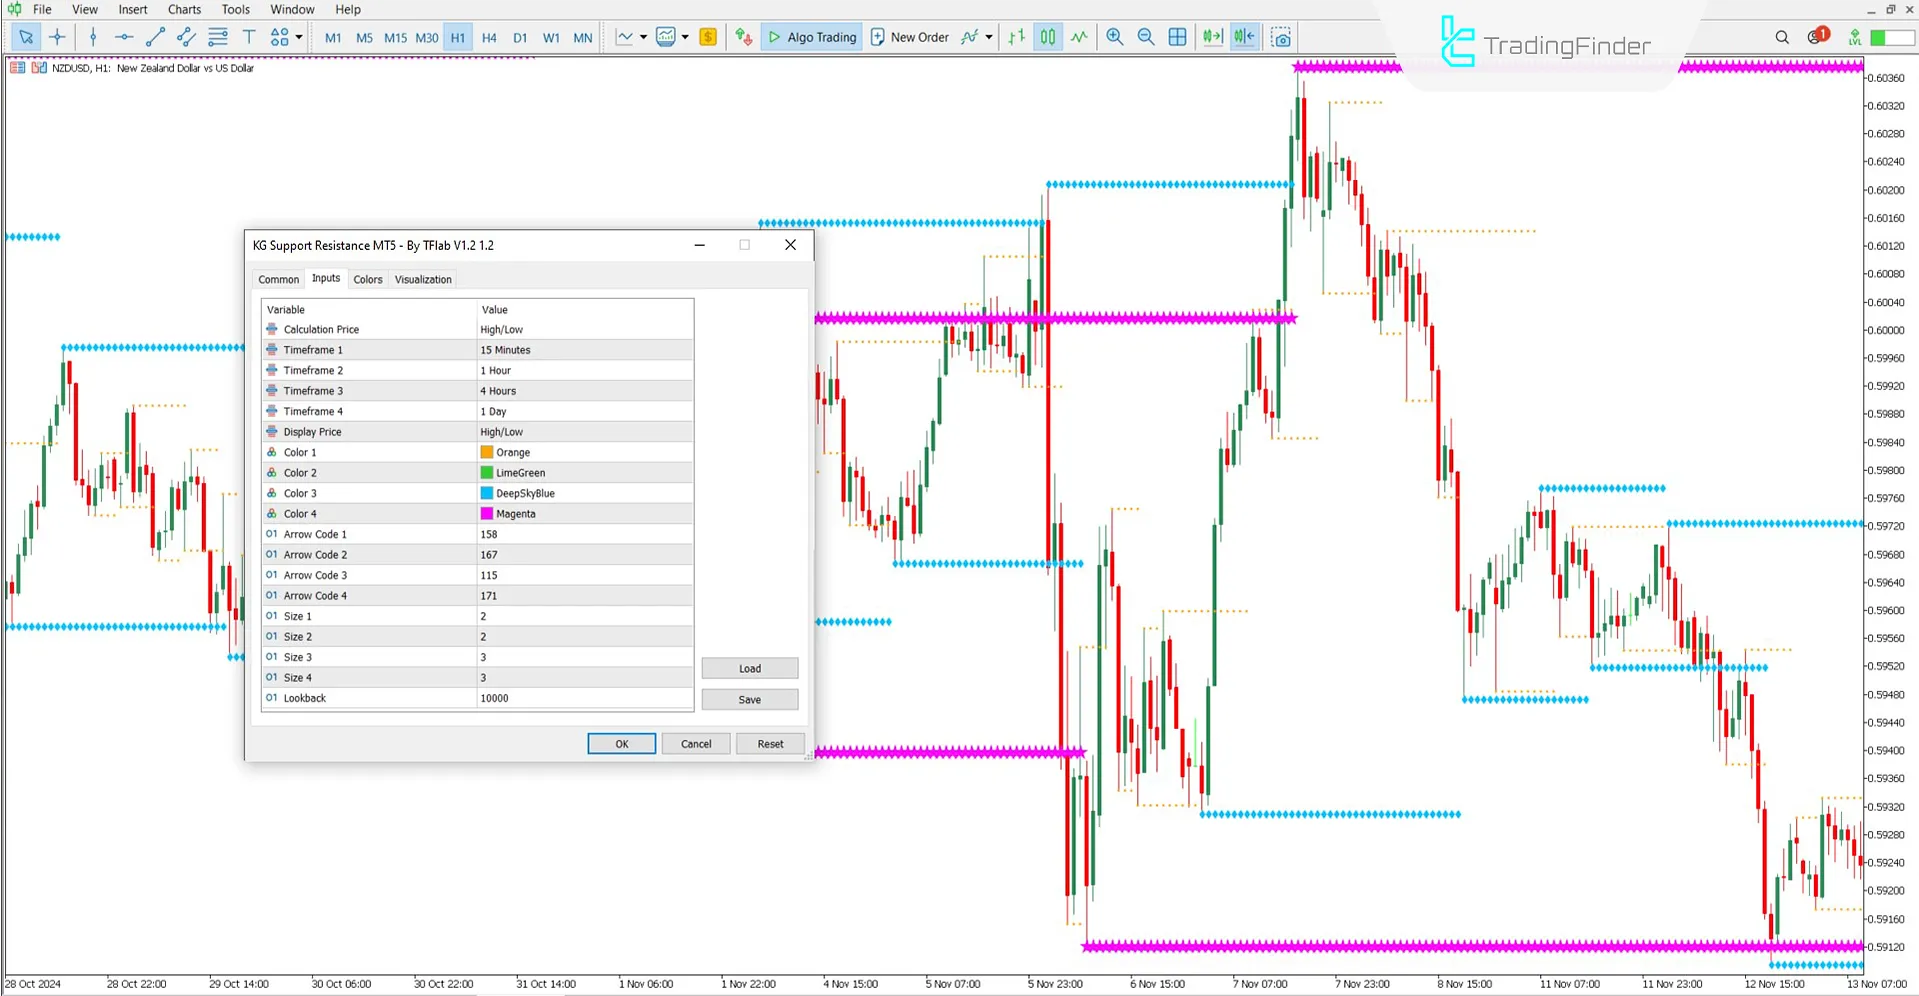
Task: Open the shapes tool dropdown arrow
Action: 297,37
